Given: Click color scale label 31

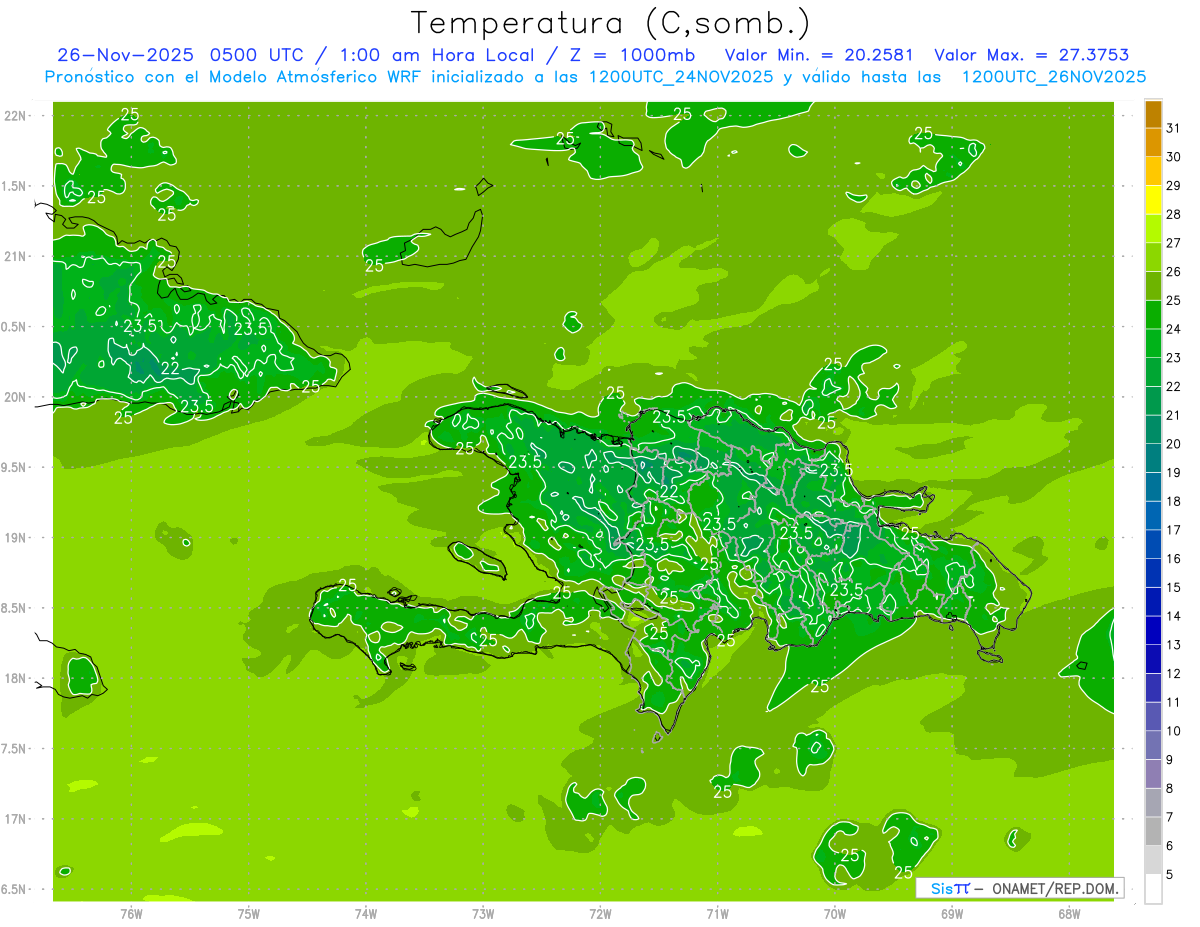Looking at the screenshot, I should coord(1174,128).
